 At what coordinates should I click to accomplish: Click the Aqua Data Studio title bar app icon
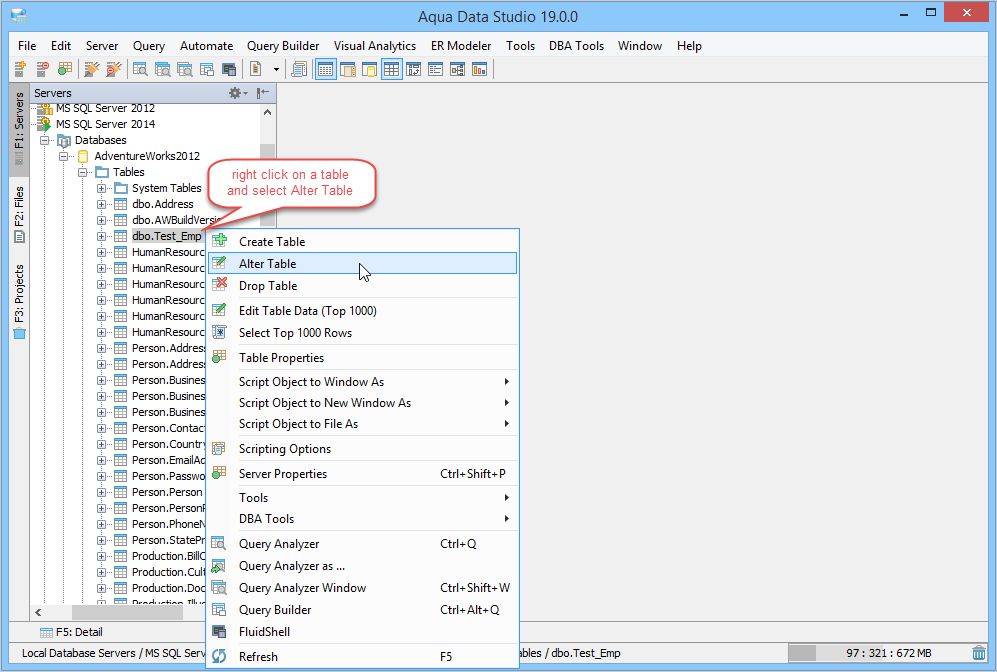pos(19,16)
